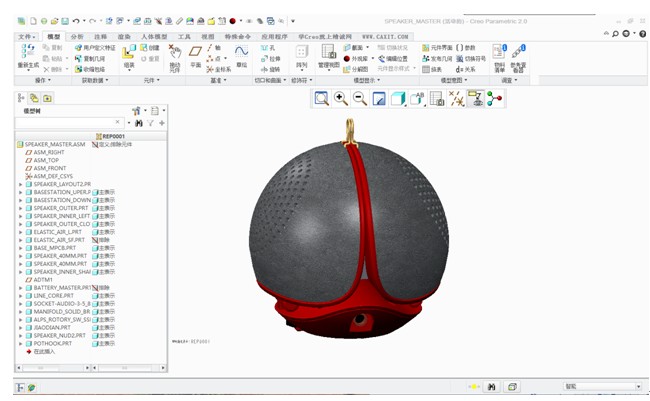Repaint the graphics window
The width and height of the screenshot is (650, 401).
379,99
